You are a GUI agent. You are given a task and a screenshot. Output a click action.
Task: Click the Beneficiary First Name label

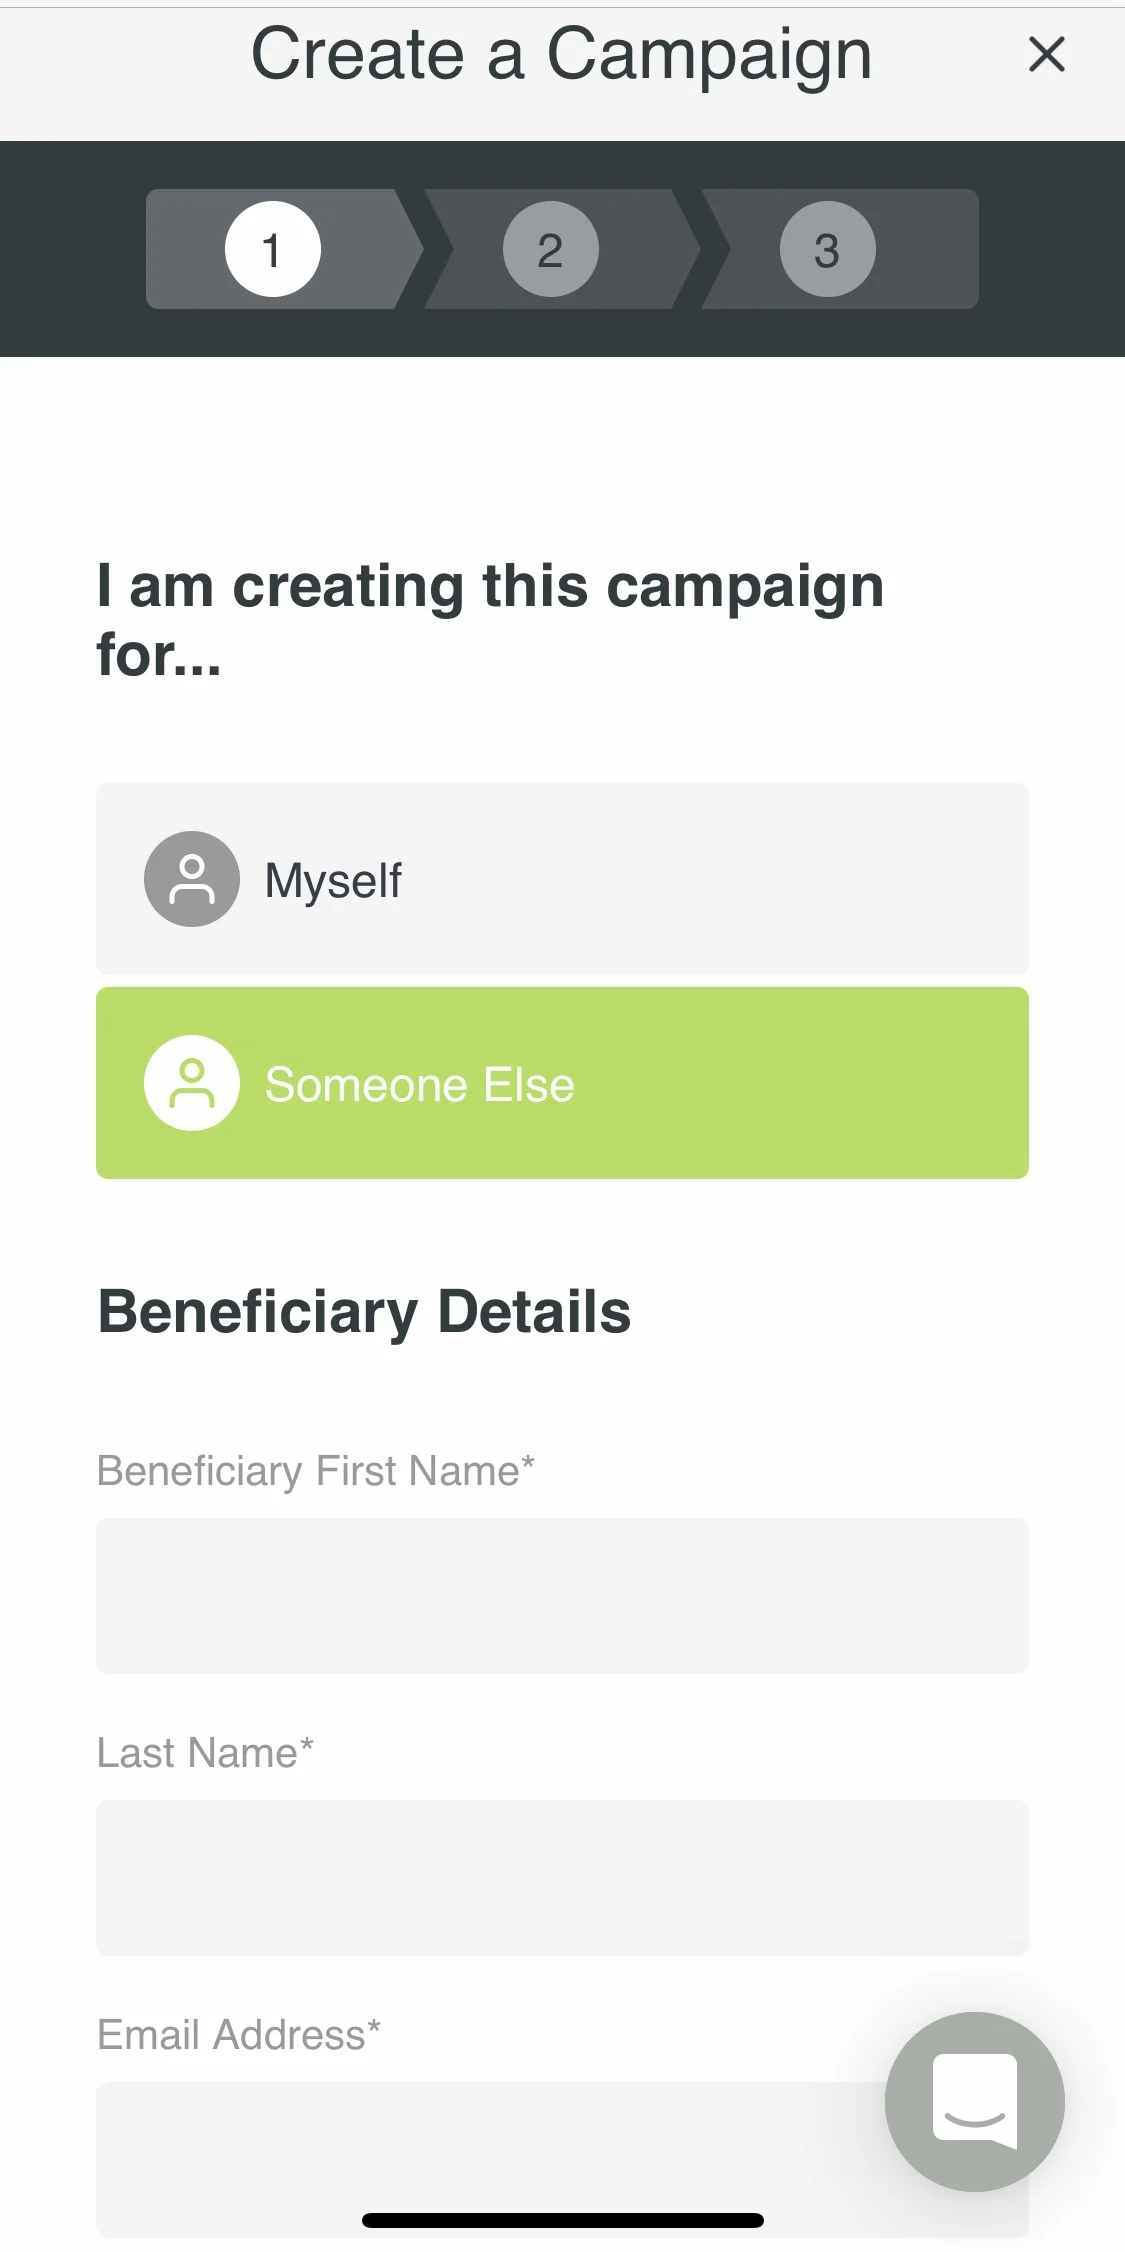point(316,1472)
